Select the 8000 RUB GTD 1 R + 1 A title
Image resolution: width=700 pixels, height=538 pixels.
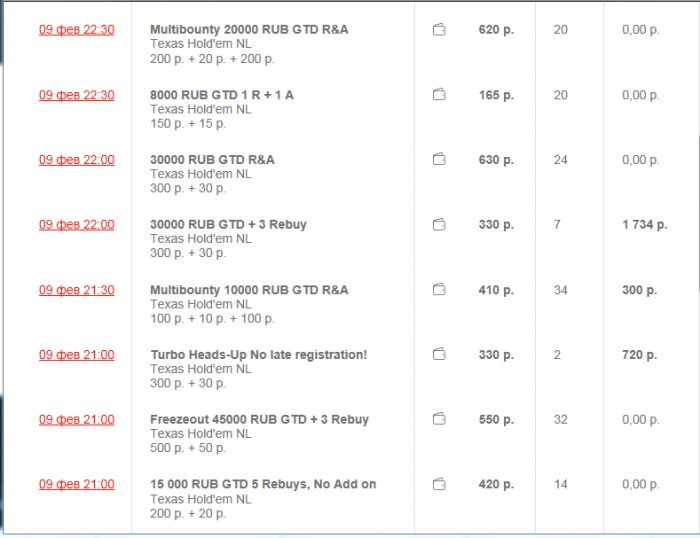click(x=222, y=95)
